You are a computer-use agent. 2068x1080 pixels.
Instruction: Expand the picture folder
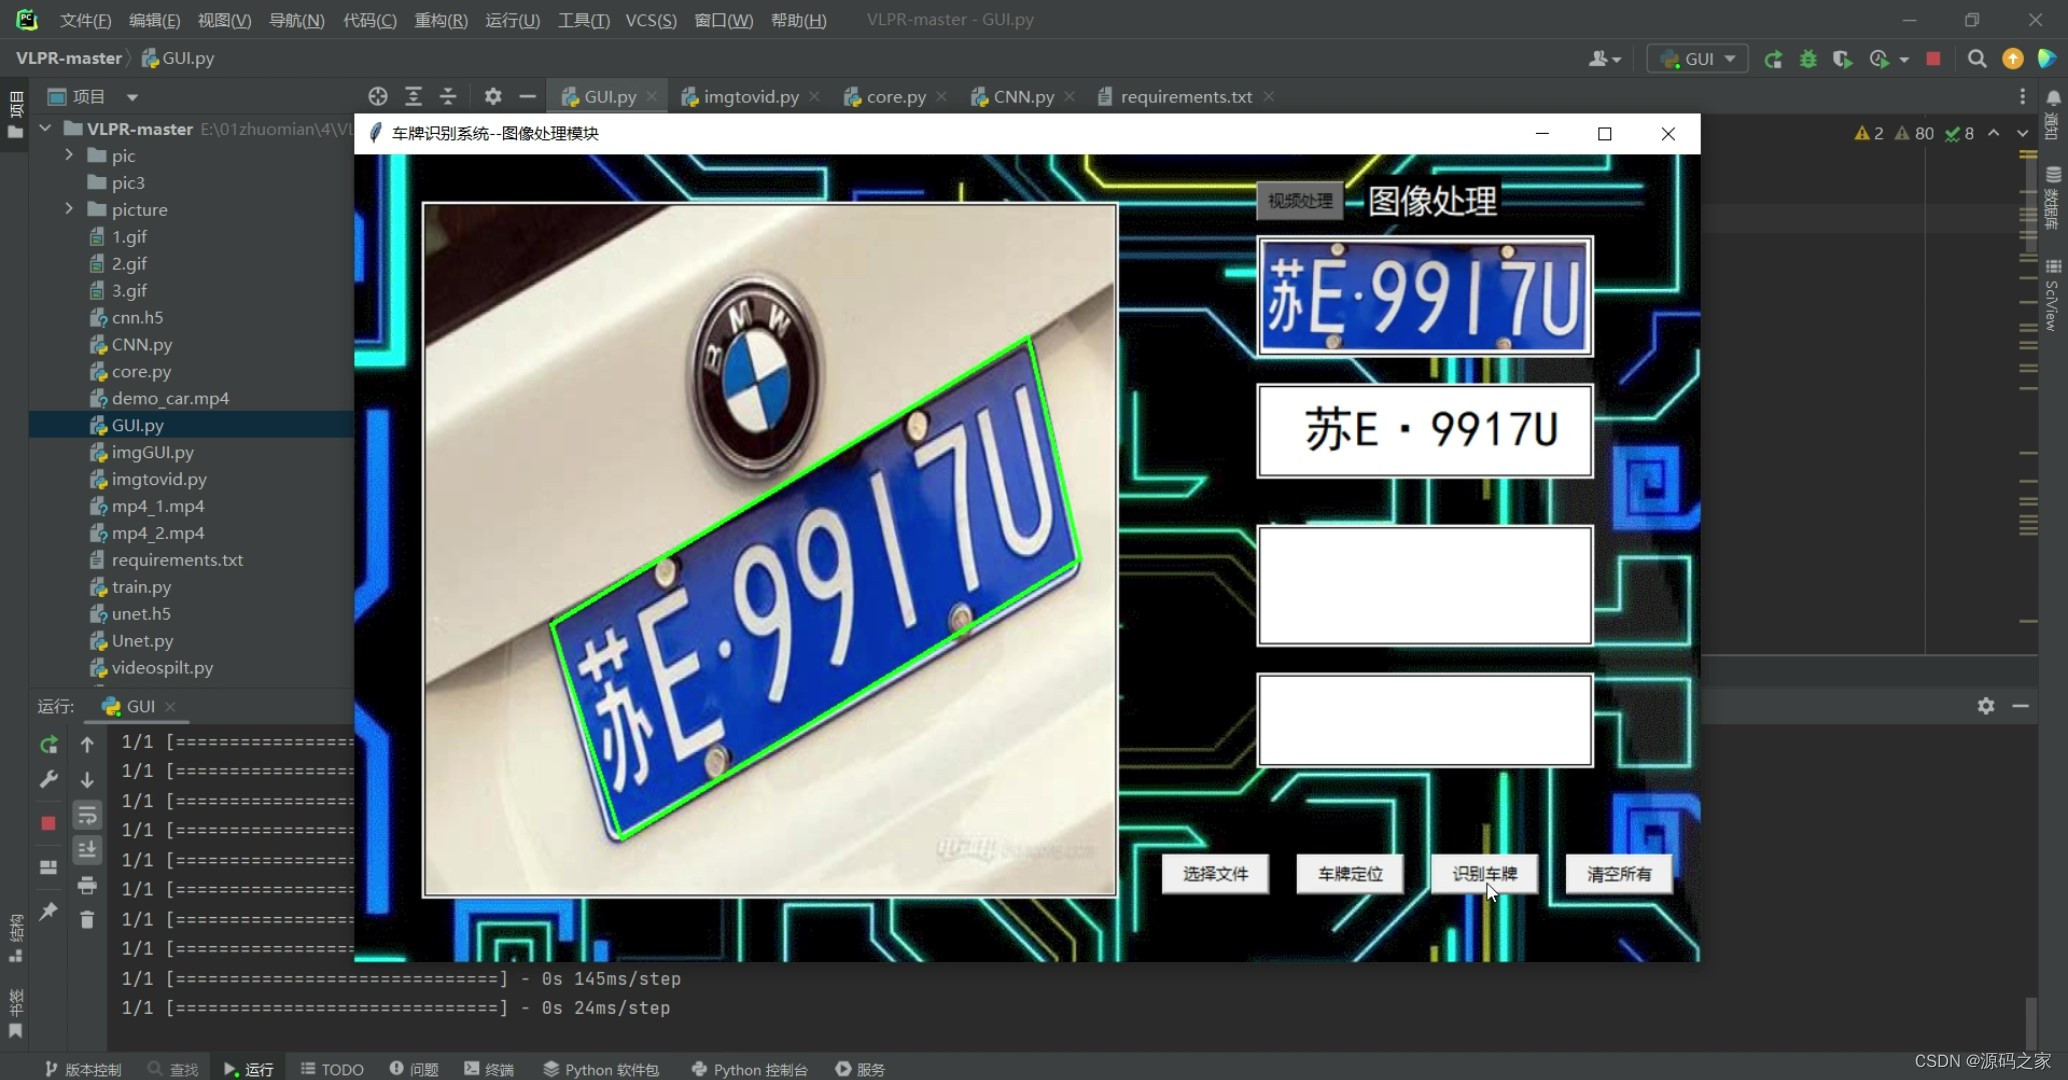point(69,209)
